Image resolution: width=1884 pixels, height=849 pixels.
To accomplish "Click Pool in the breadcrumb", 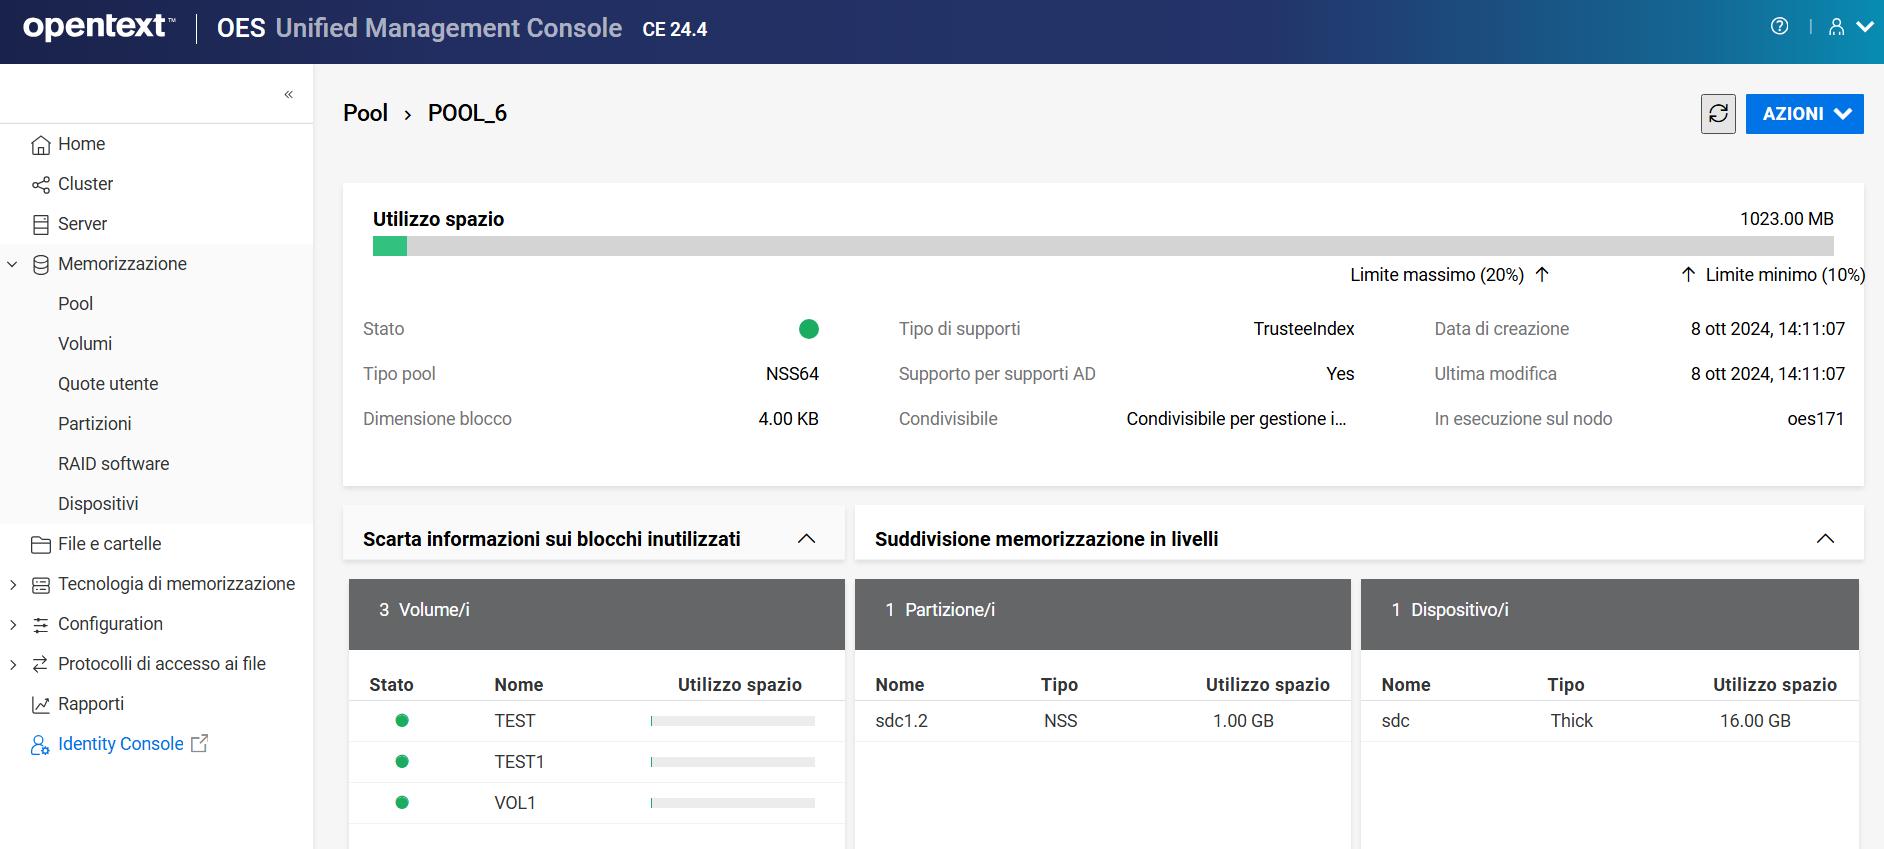I will (365, 113).
